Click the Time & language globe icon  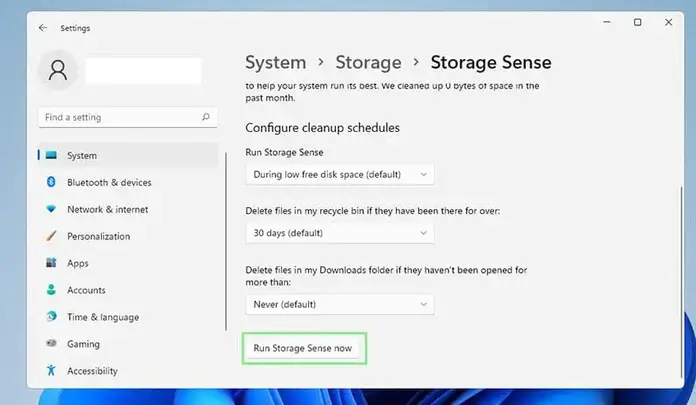click(x=51, y=316)
